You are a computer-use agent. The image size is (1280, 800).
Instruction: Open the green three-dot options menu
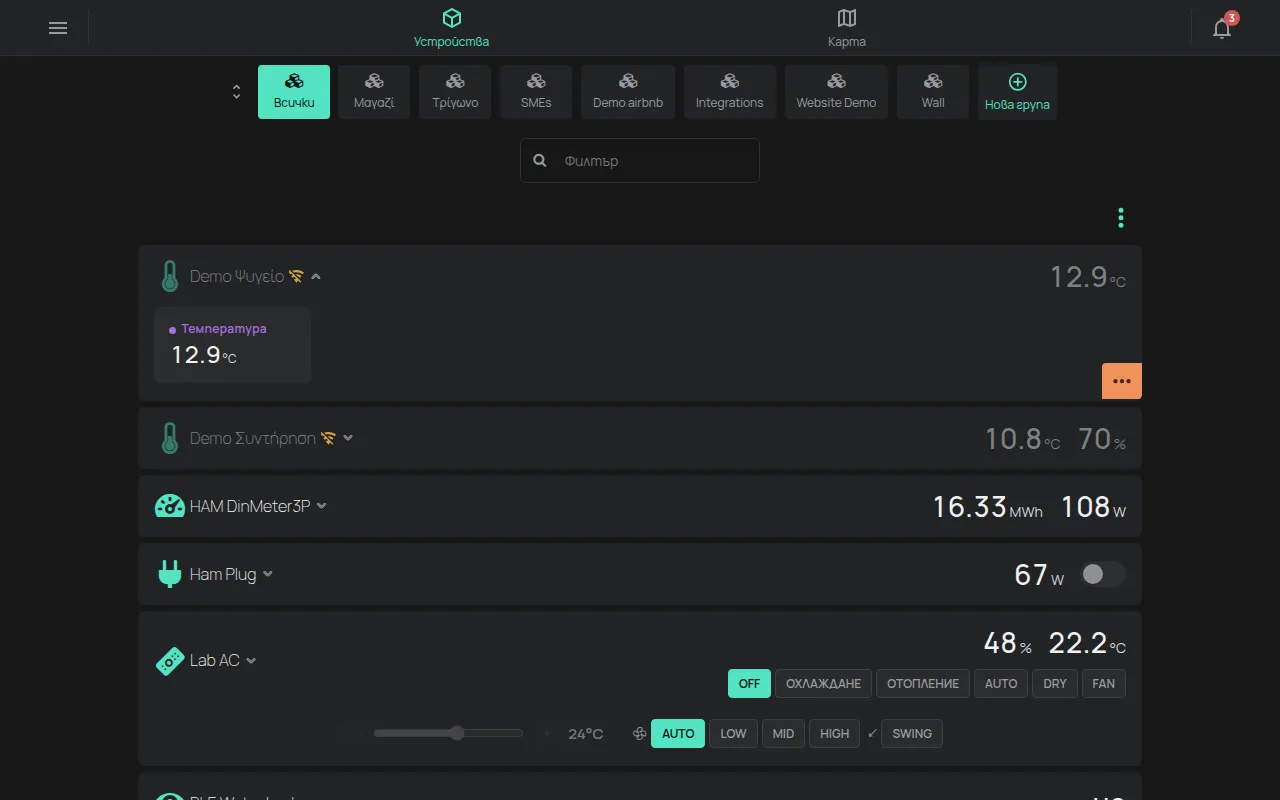1121,218
